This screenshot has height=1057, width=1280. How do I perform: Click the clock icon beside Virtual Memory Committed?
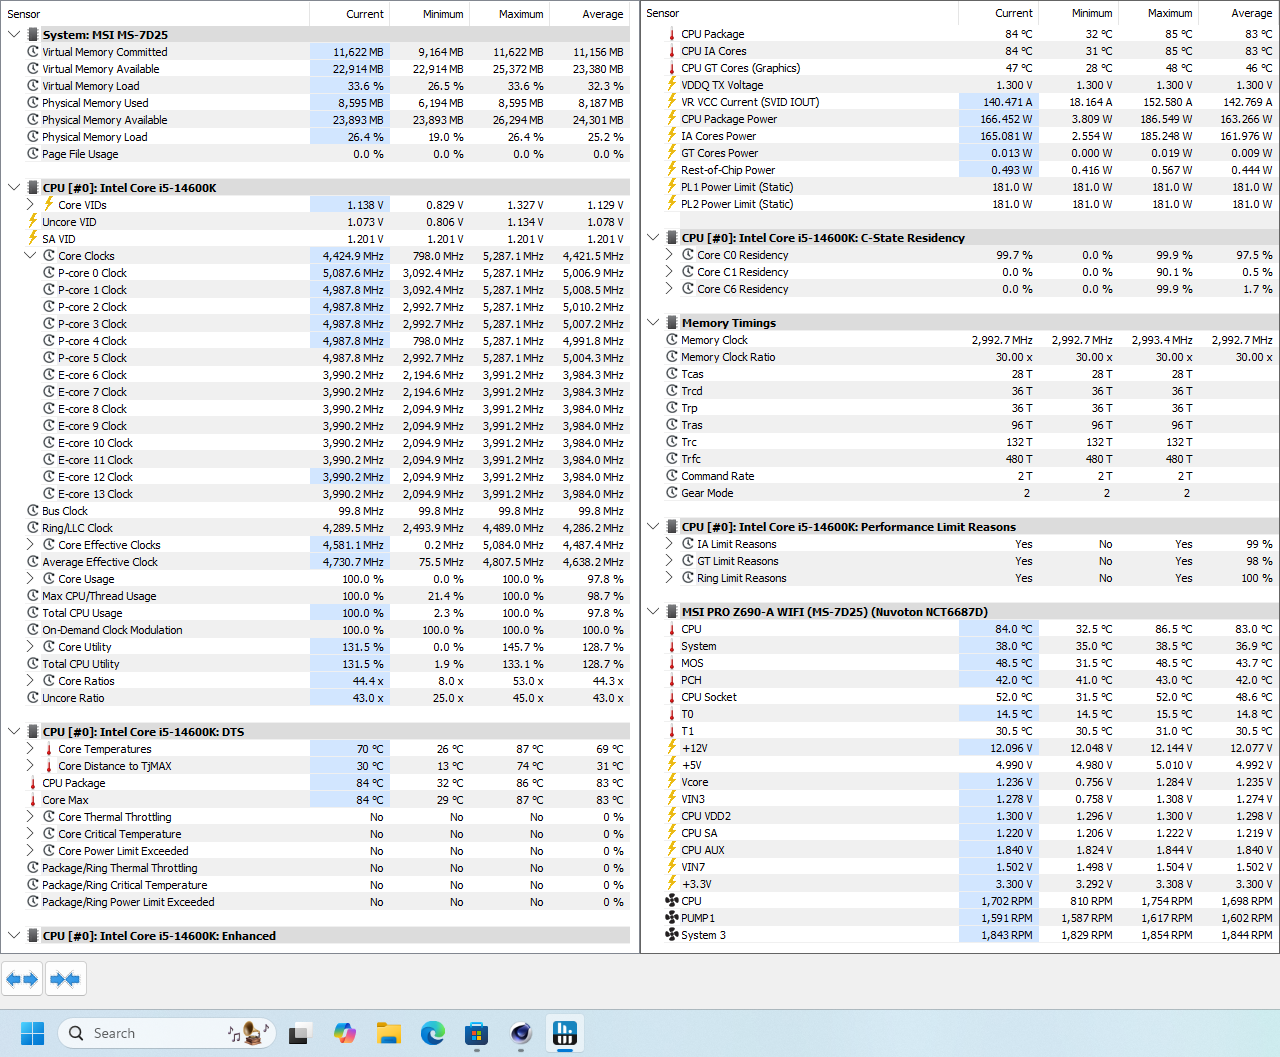33,52
